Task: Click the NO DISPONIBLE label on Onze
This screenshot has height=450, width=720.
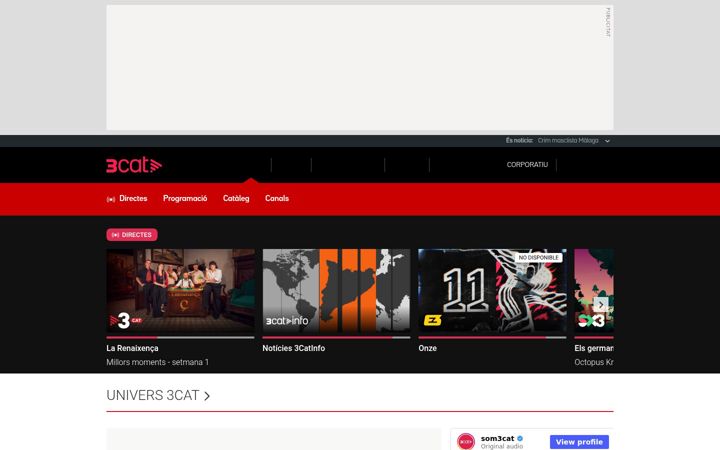Action: coord(539,258)
